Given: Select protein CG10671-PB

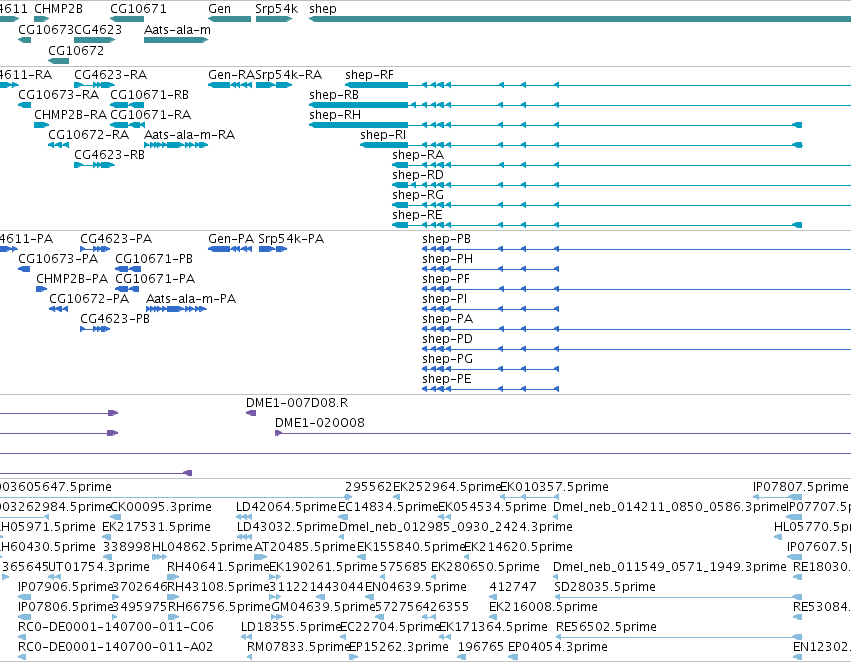Looking at the screenshot, I should (128, 269).
